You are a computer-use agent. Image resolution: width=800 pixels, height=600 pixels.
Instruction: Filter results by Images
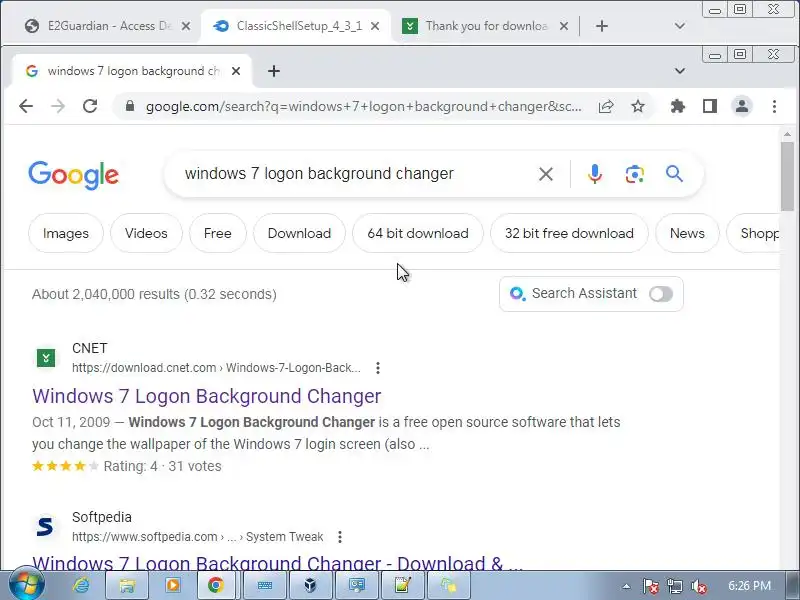pyautogui.click(x=66, y=233)
